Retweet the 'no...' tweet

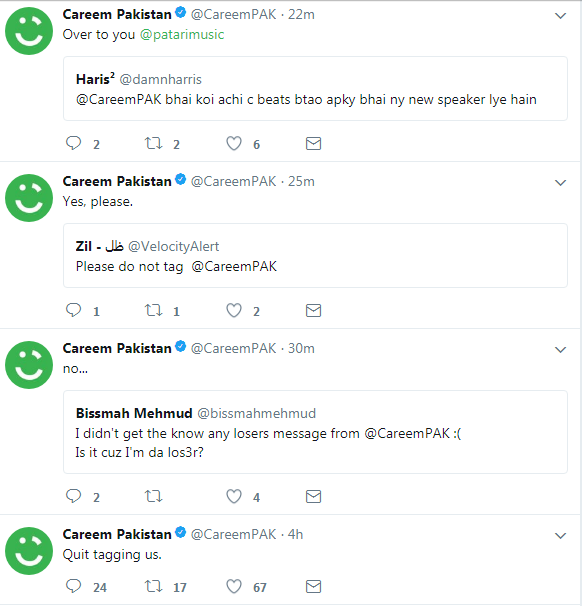[153, 496]
